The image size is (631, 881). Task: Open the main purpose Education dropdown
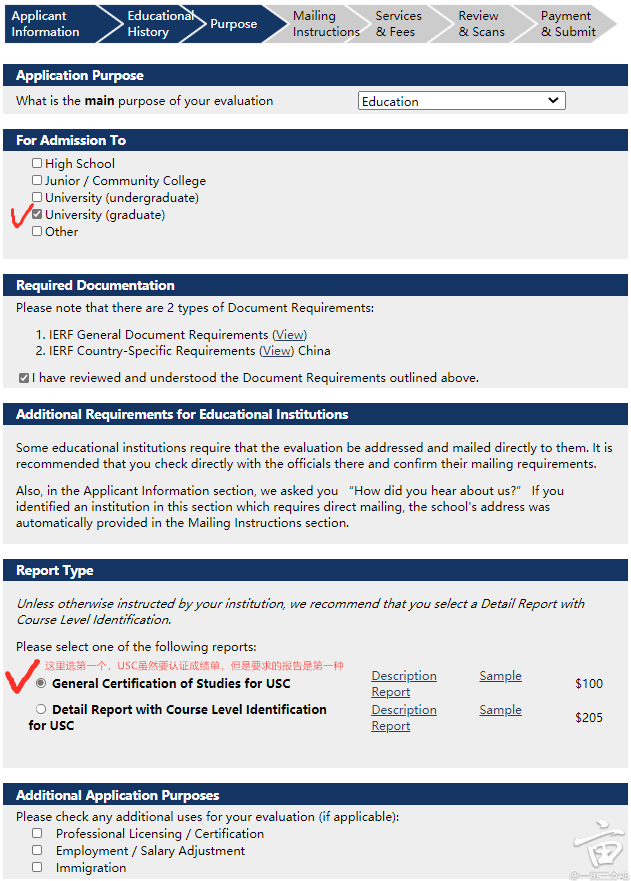tap(461, 101)
